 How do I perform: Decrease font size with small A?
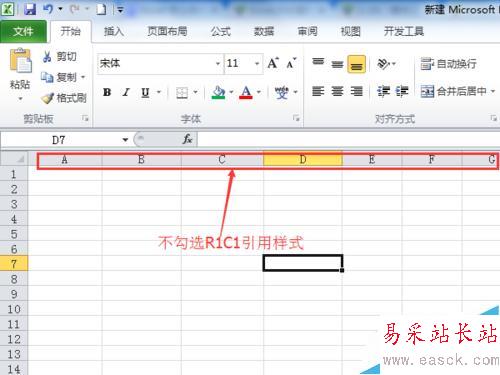point(291,63)
